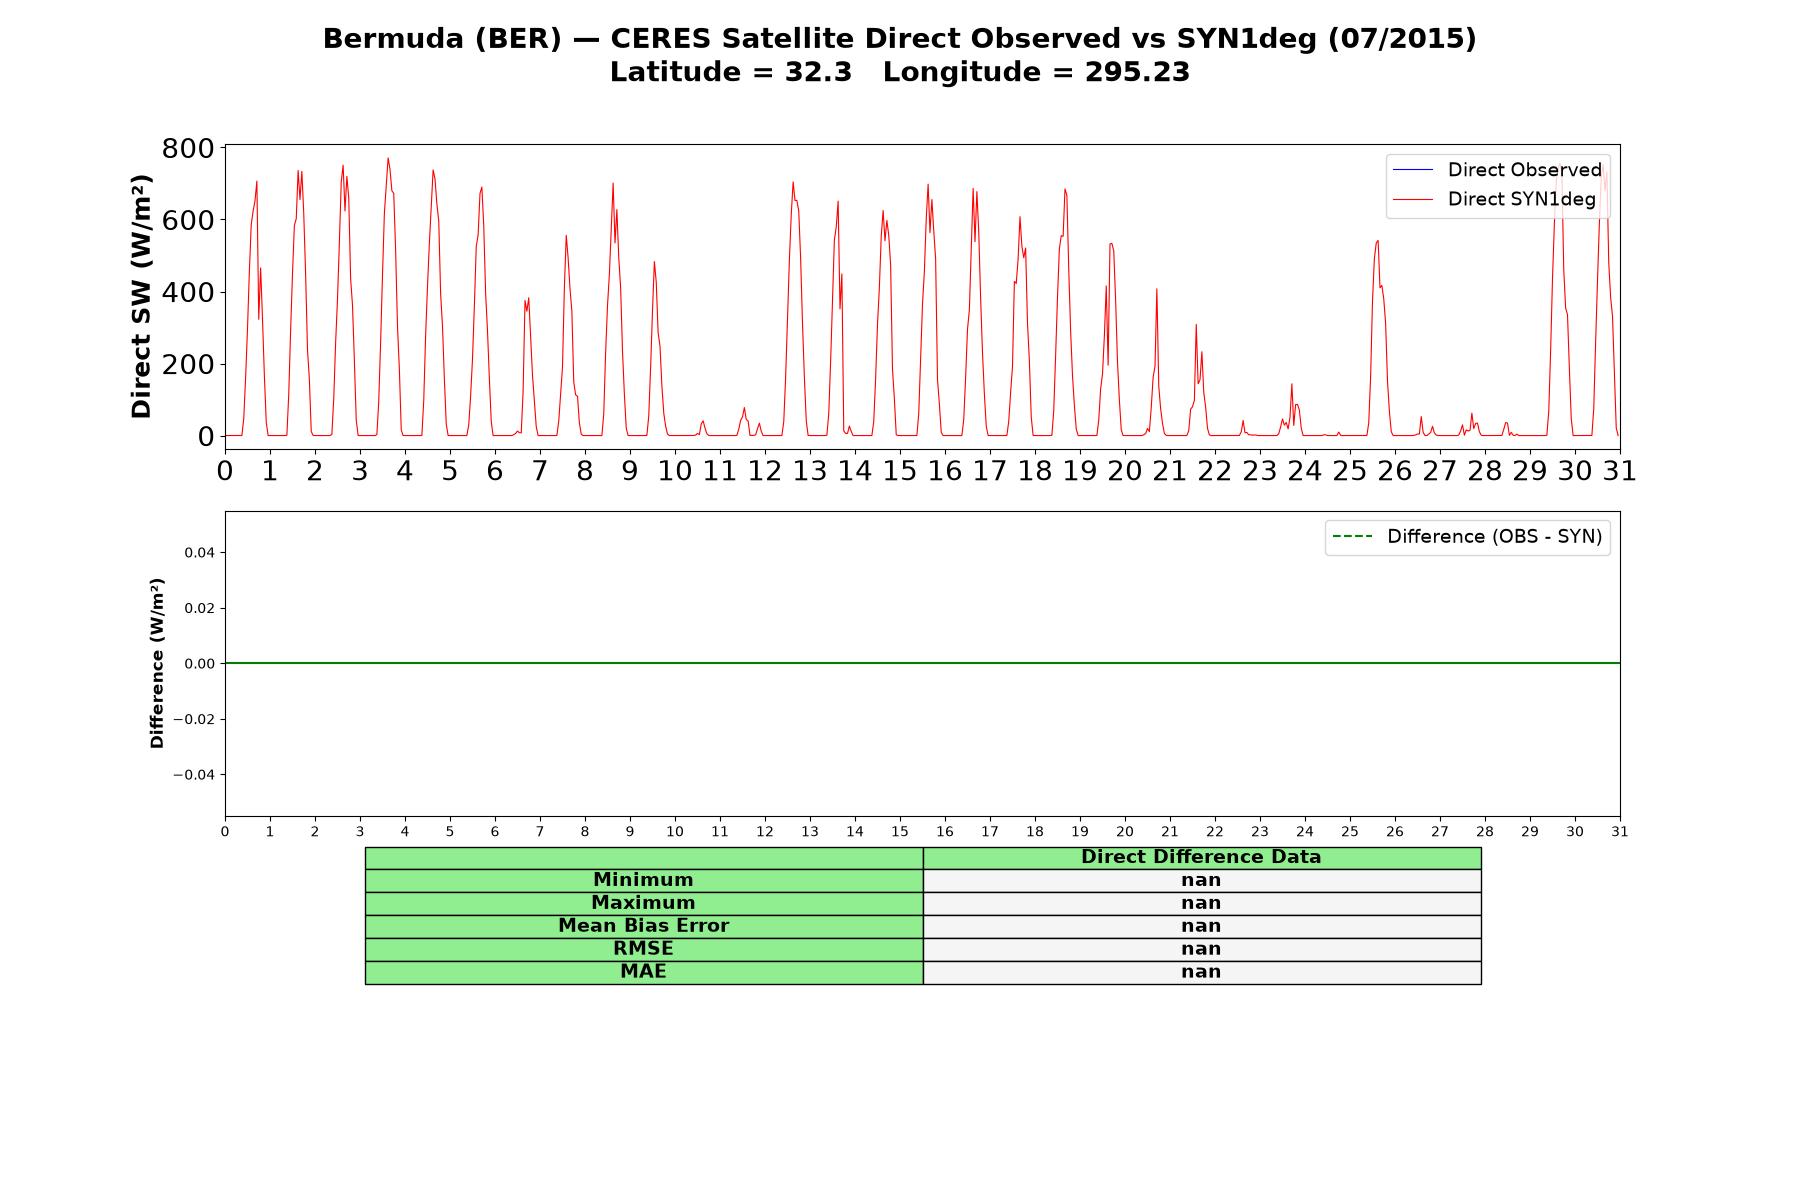The width and height of the screenshot is (1800, 1200).
Task: Click the green zero difference line
Action: tap(922, 663)
